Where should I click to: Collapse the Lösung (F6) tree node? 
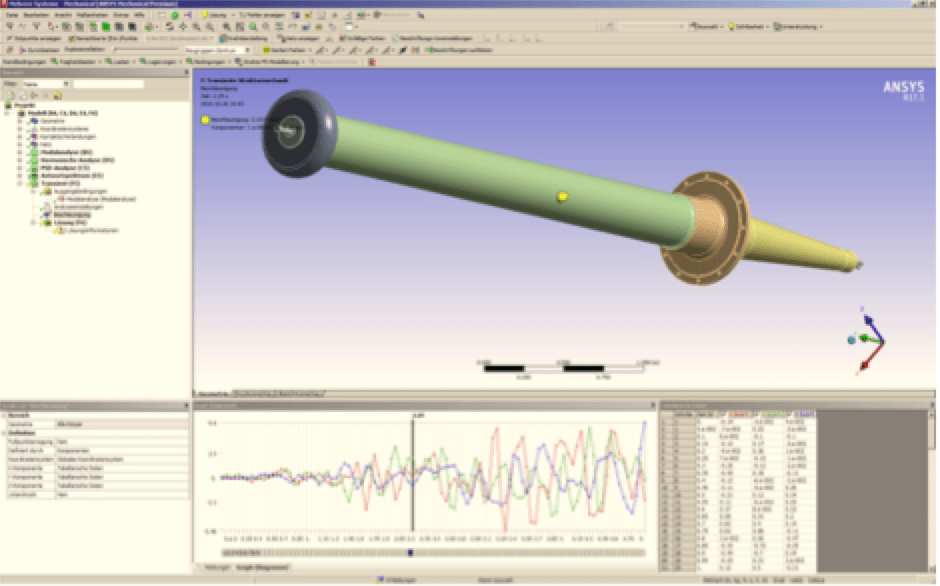tap(33, 223)
